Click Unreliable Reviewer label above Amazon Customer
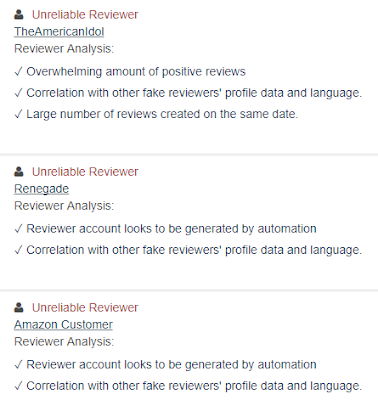Viewport: 378px width, 400px height. 85,307
